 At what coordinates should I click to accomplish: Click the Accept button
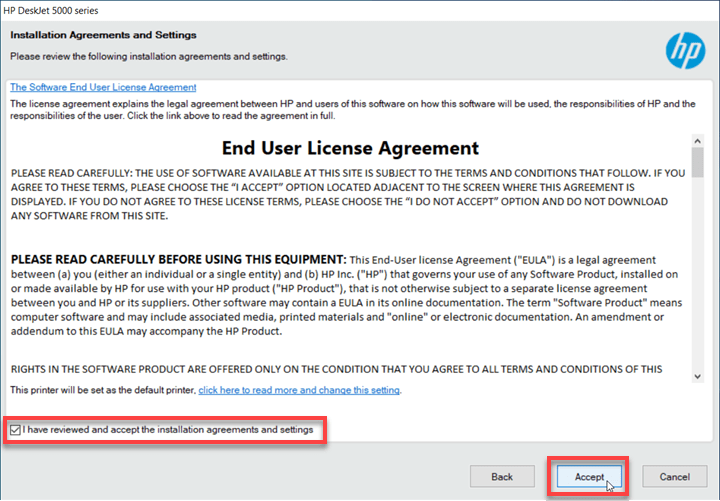589,477
